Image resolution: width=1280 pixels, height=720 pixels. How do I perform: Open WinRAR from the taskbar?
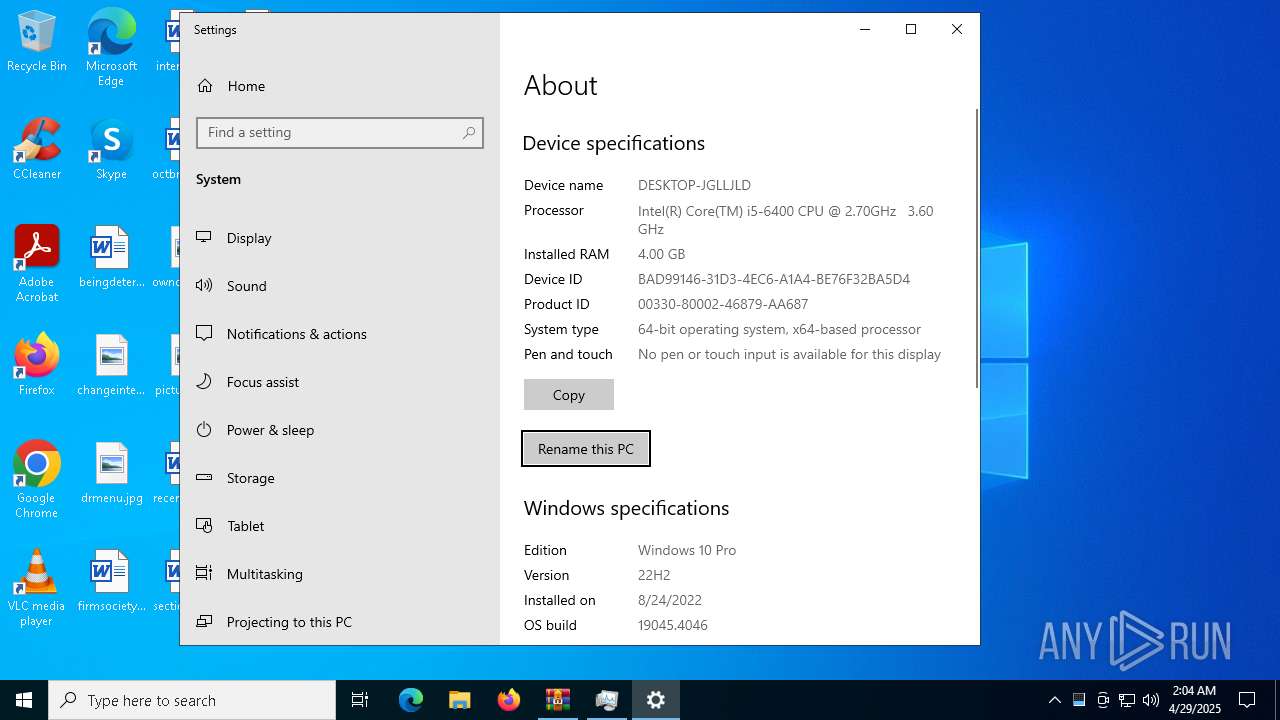[558, 700]
